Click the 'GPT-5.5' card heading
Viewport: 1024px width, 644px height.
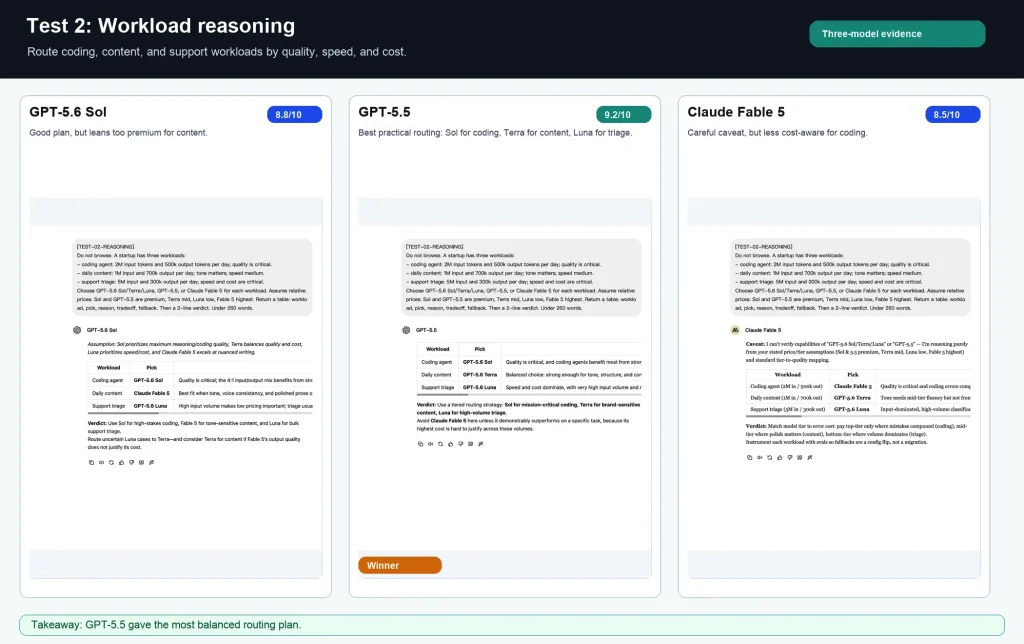tap(385, 112)
